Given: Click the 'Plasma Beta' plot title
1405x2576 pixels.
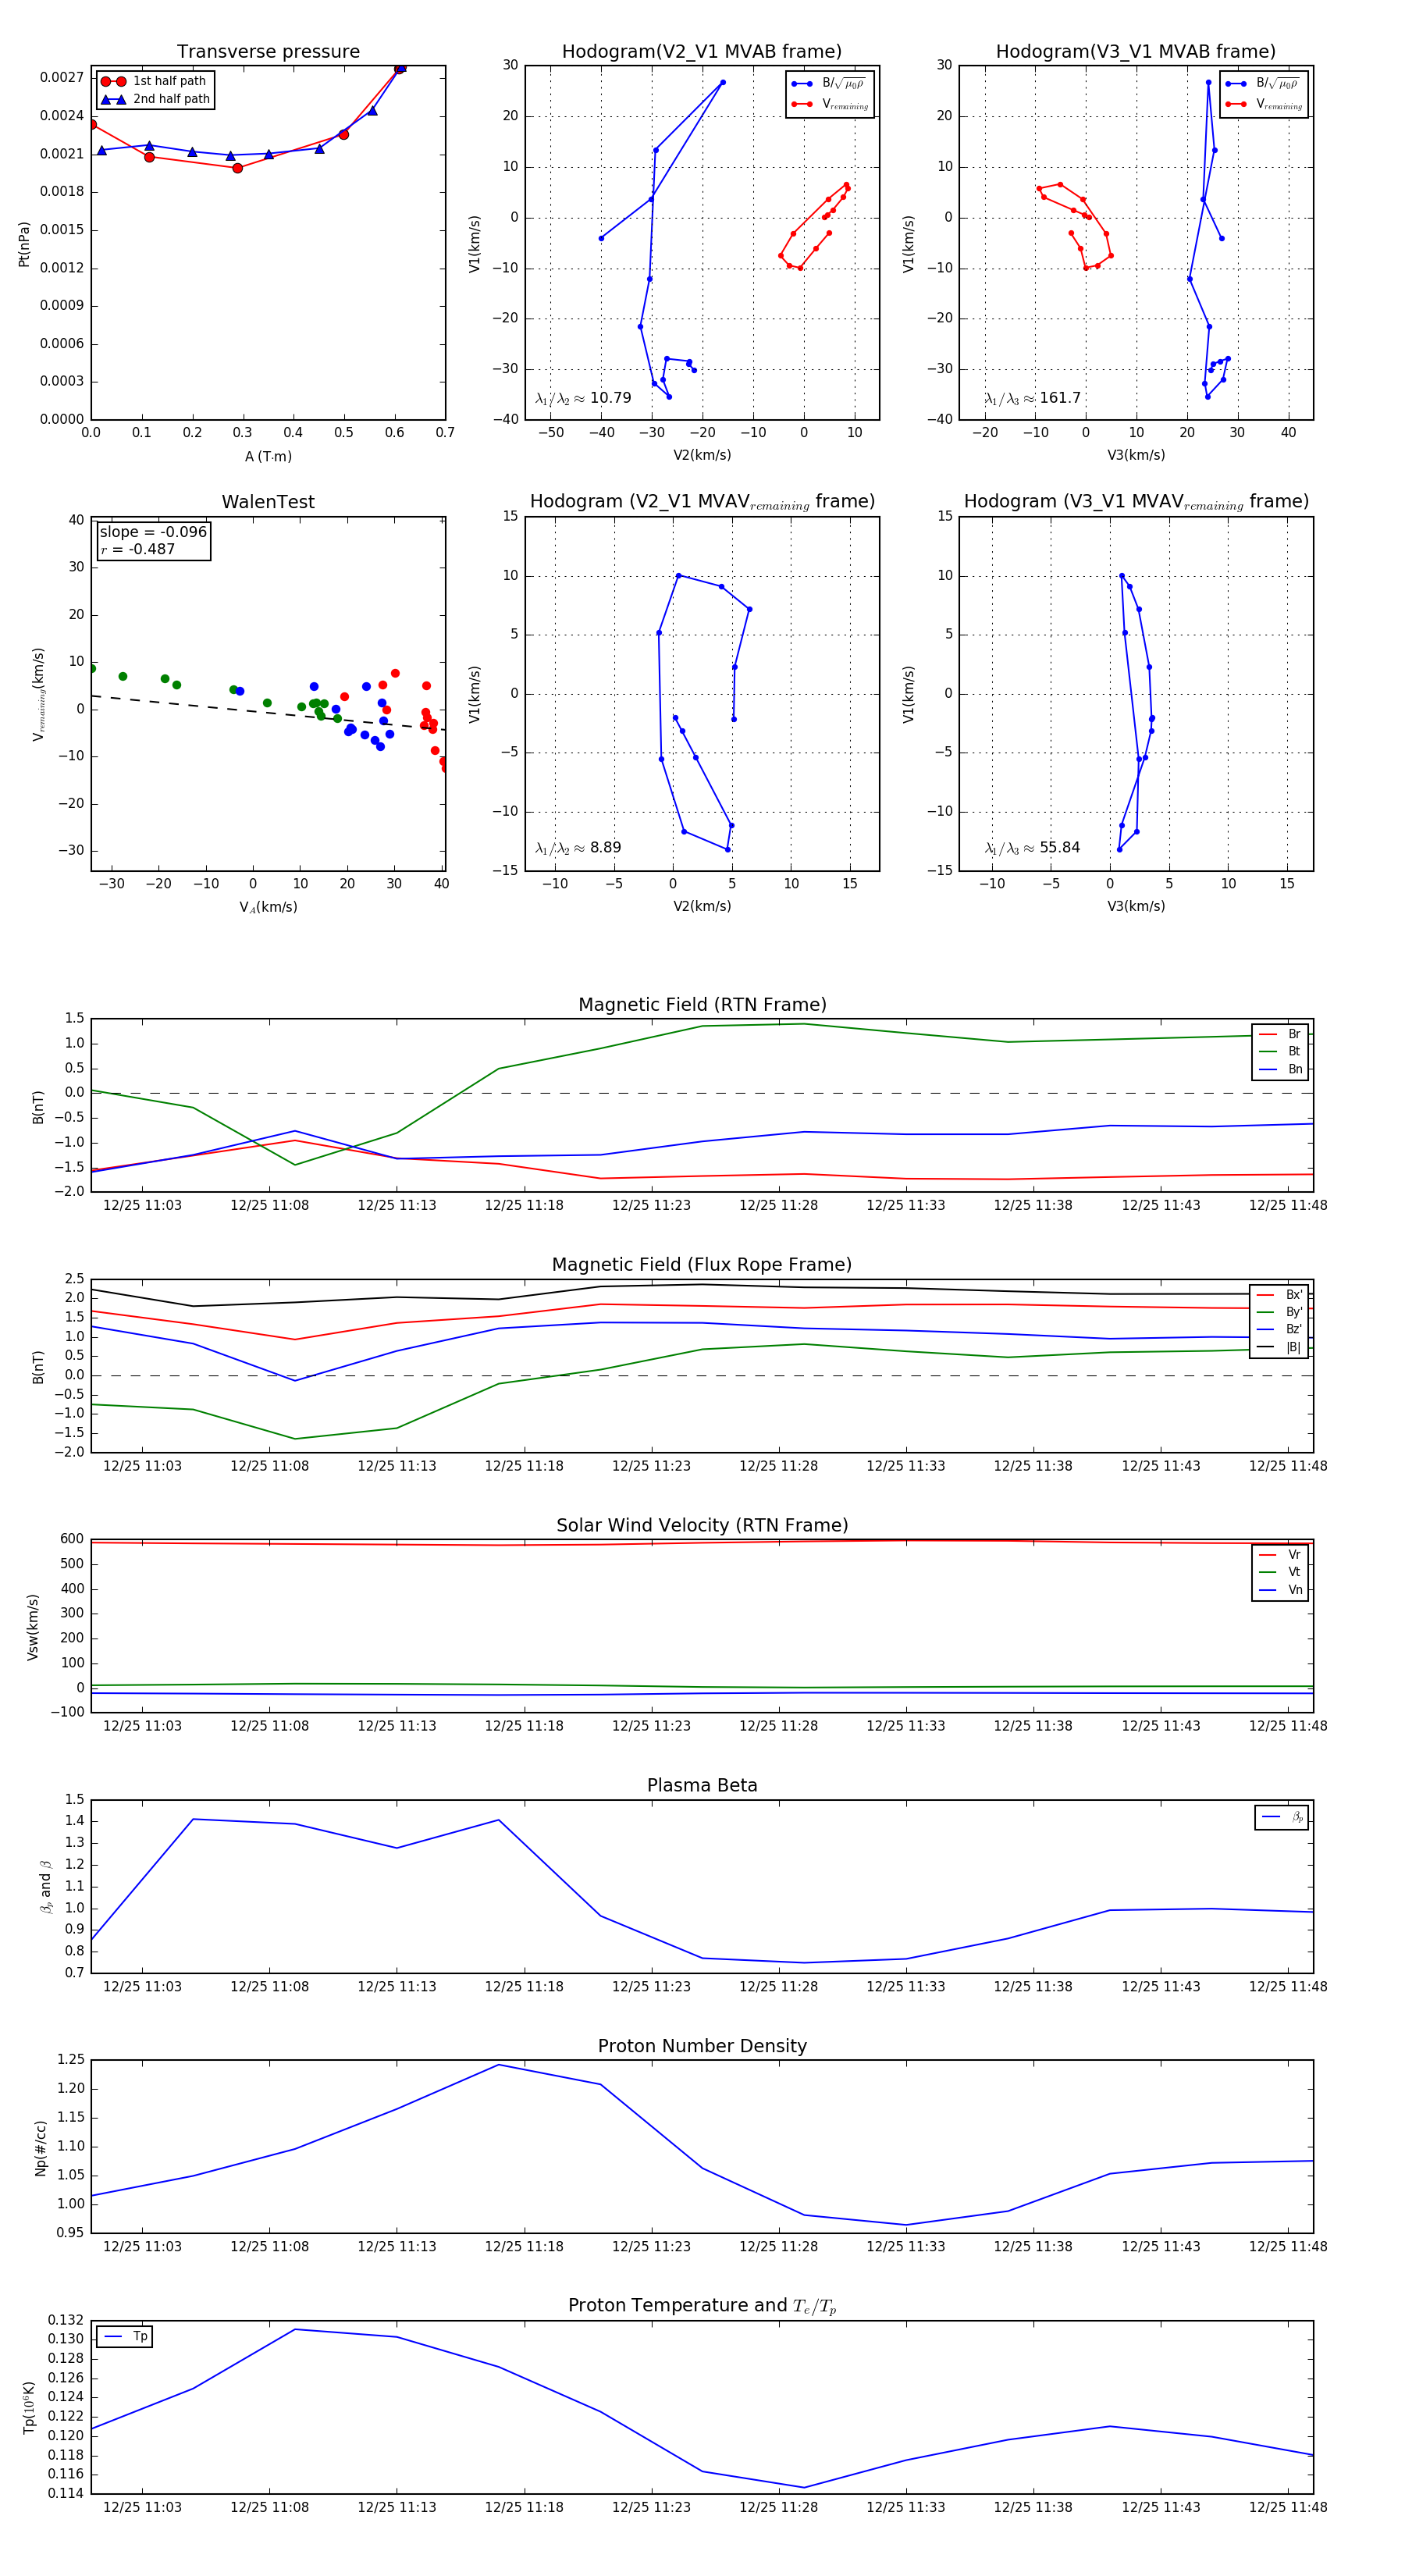Looking at the screenshot, I should (x=702, y=1786).
